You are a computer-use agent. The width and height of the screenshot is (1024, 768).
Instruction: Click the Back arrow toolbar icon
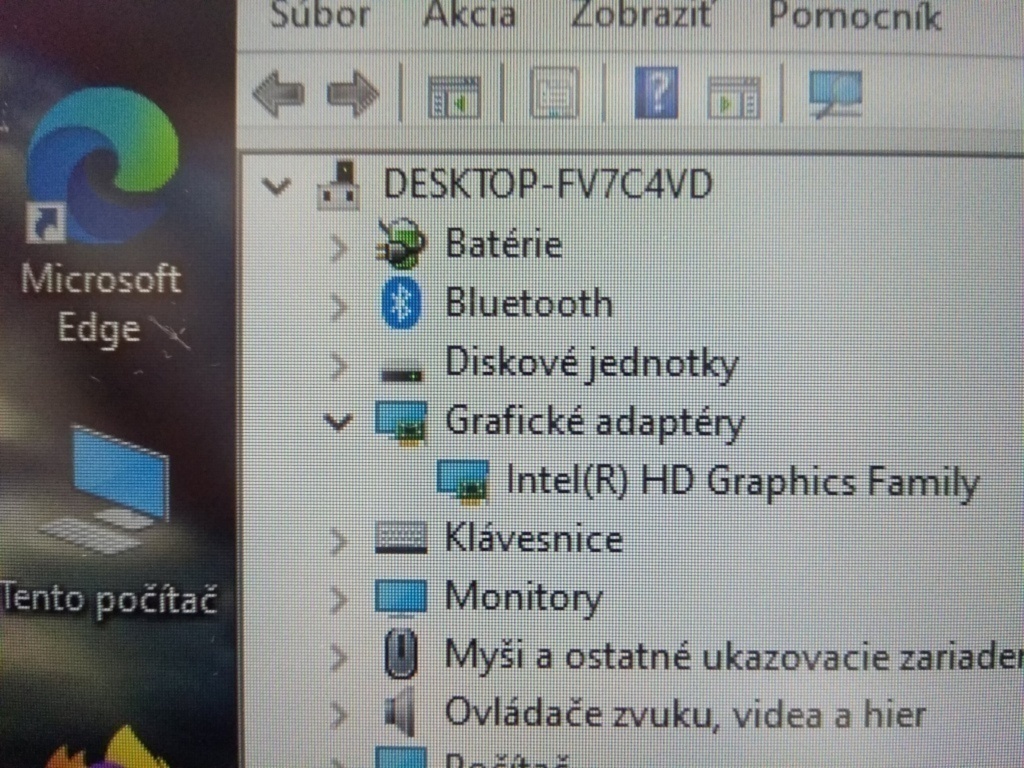pyautogui.click(x=278, y=96)
